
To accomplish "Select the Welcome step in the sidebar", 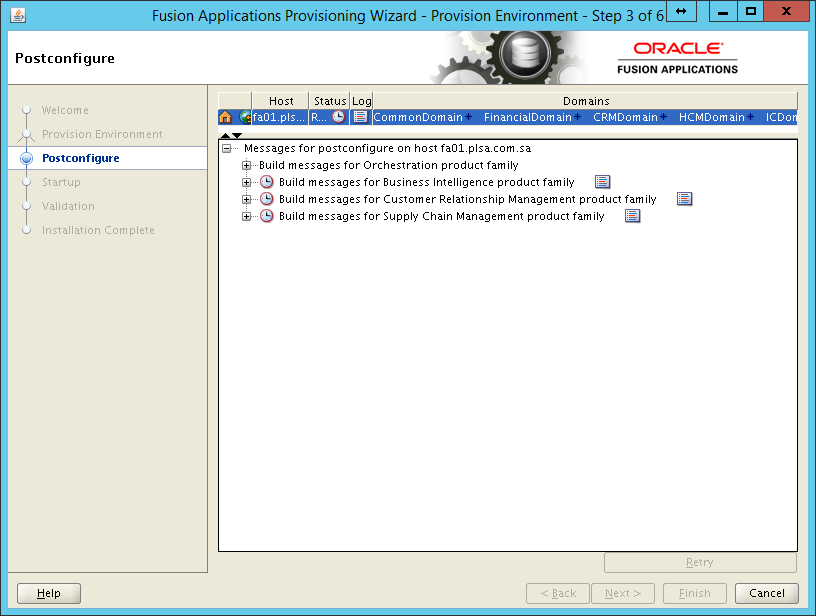I will (65, 110).
